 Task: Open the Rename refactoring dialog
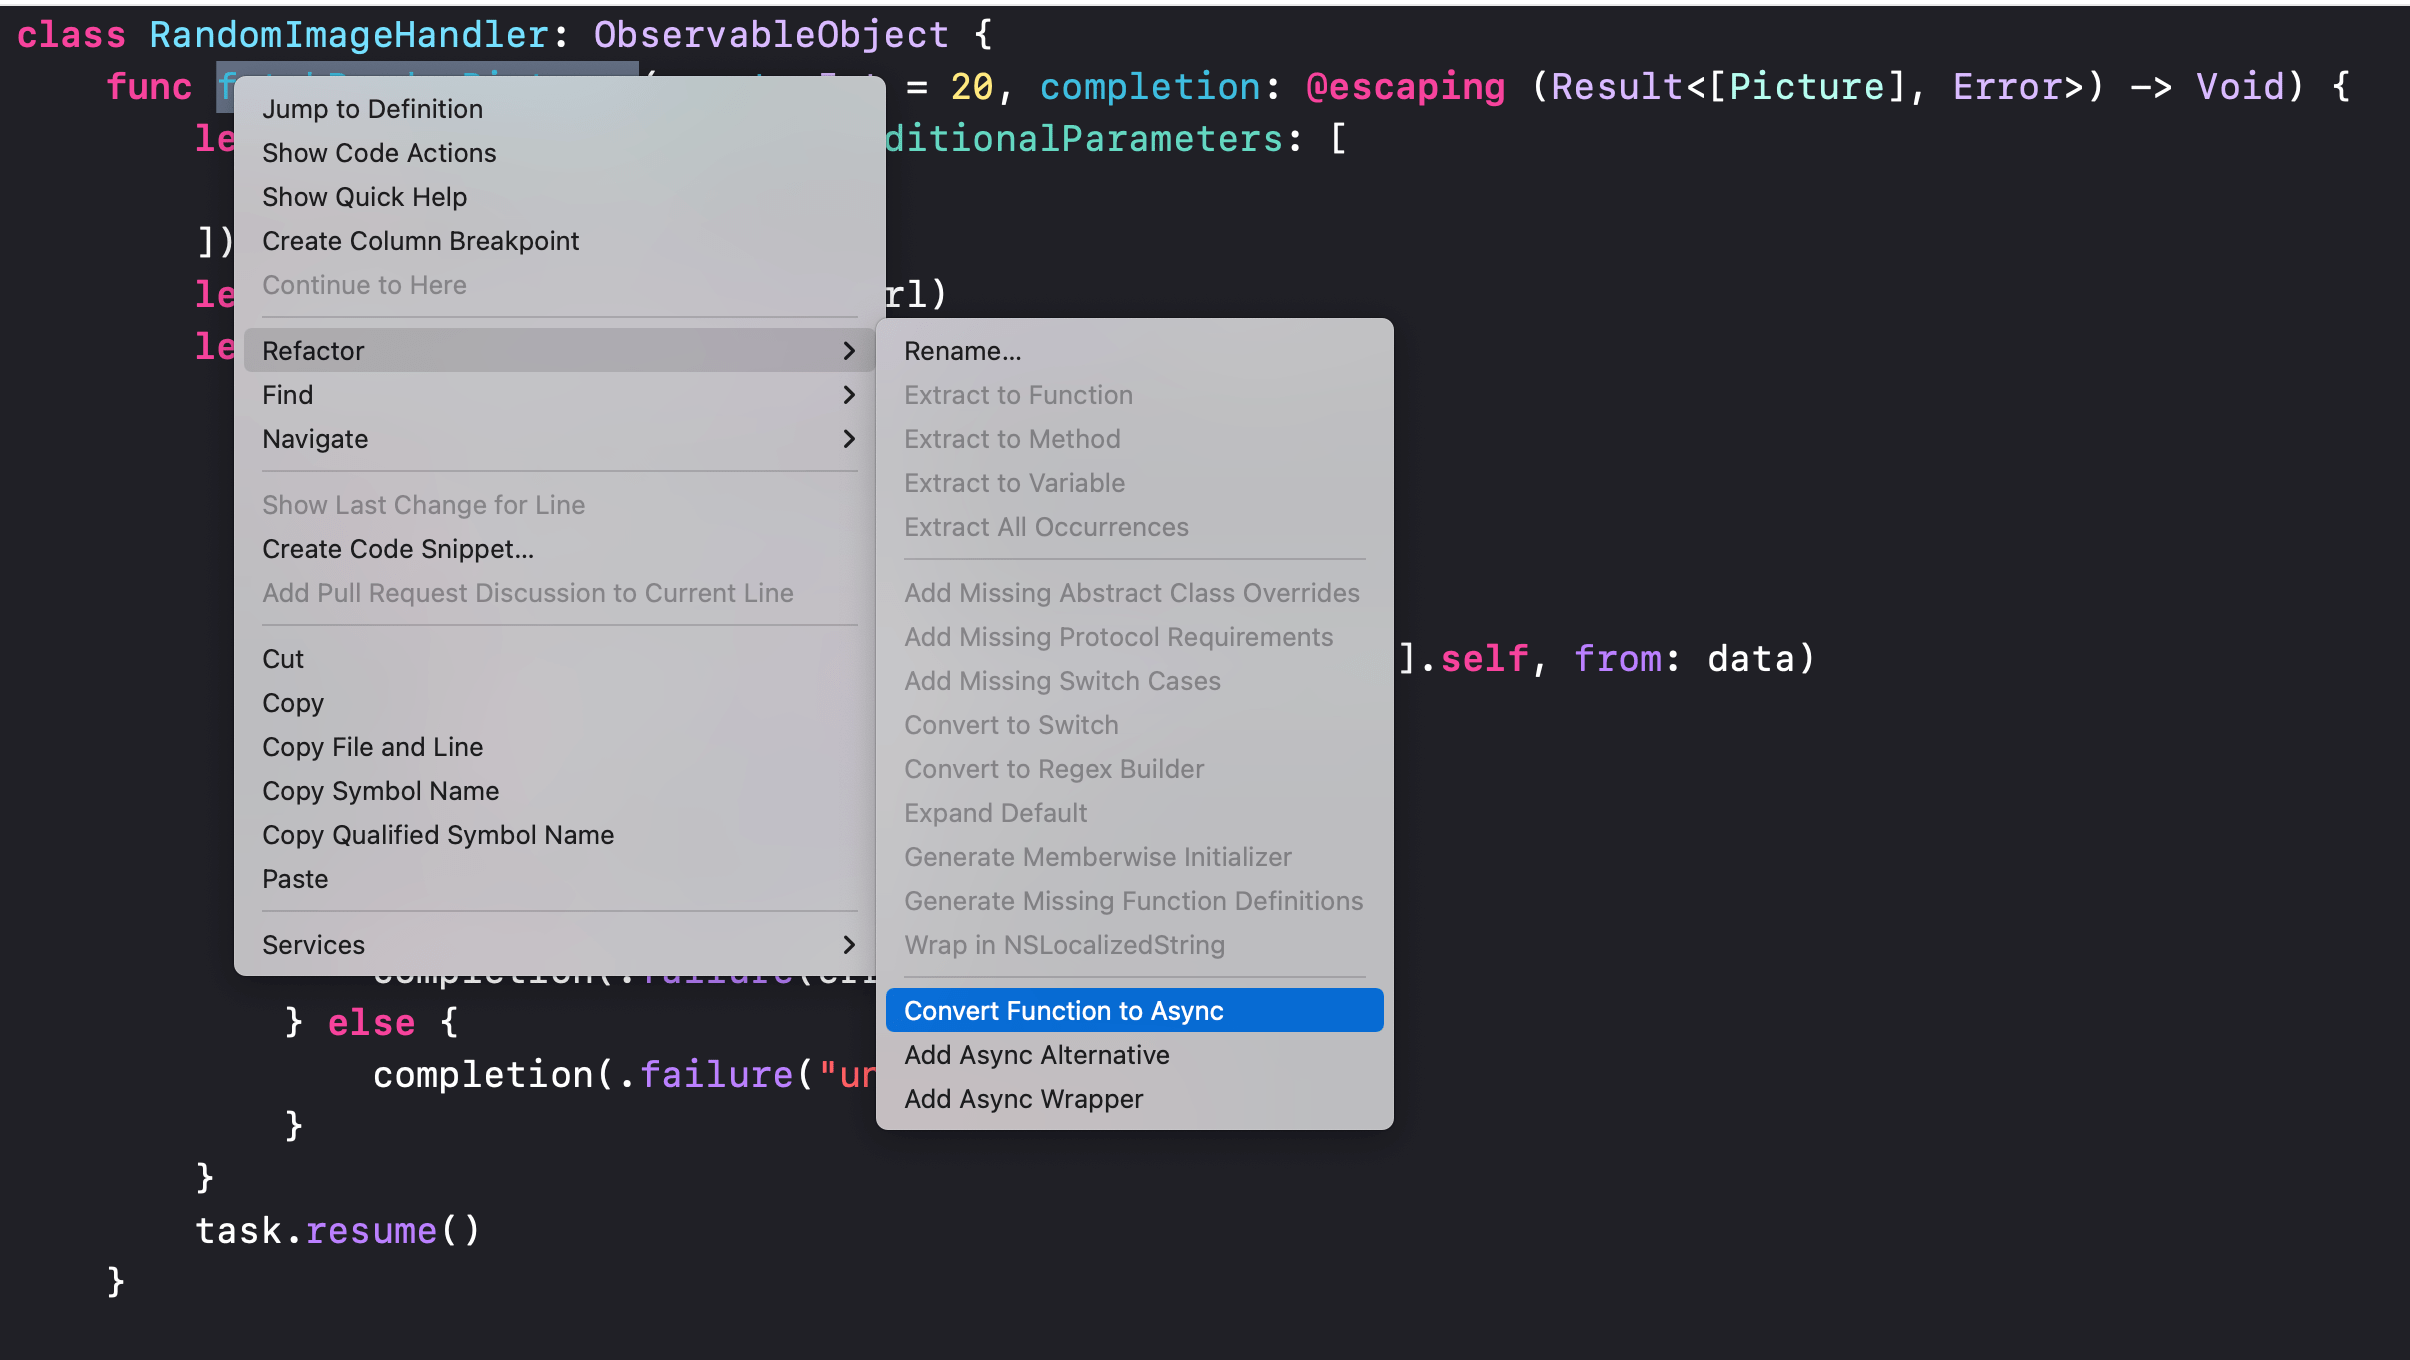962,350
